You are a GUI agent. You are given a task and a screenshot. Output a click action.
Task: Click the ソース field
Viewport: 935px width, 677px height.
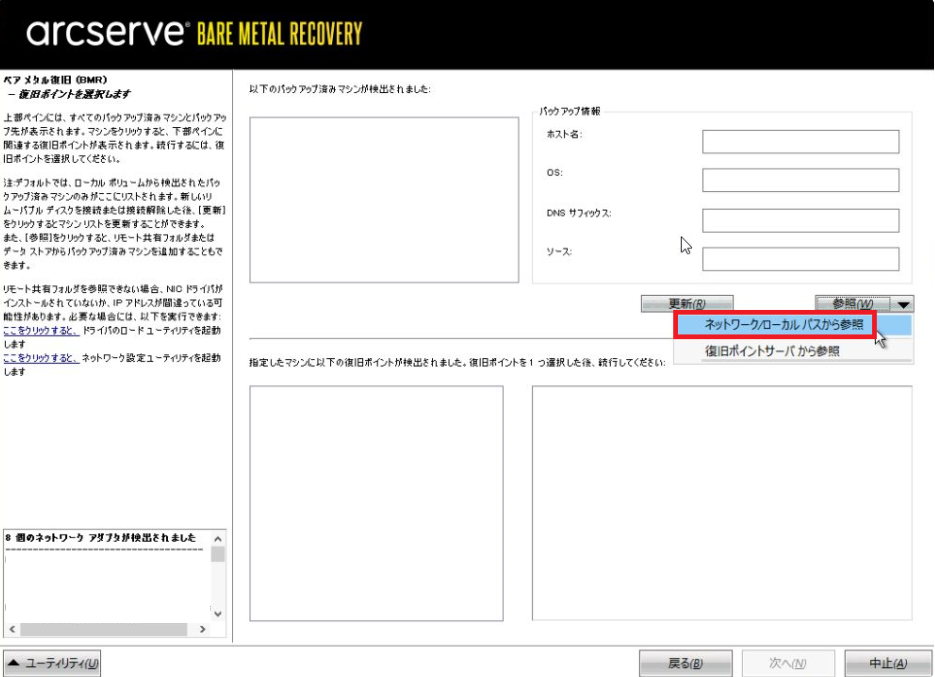coord(800,259)
